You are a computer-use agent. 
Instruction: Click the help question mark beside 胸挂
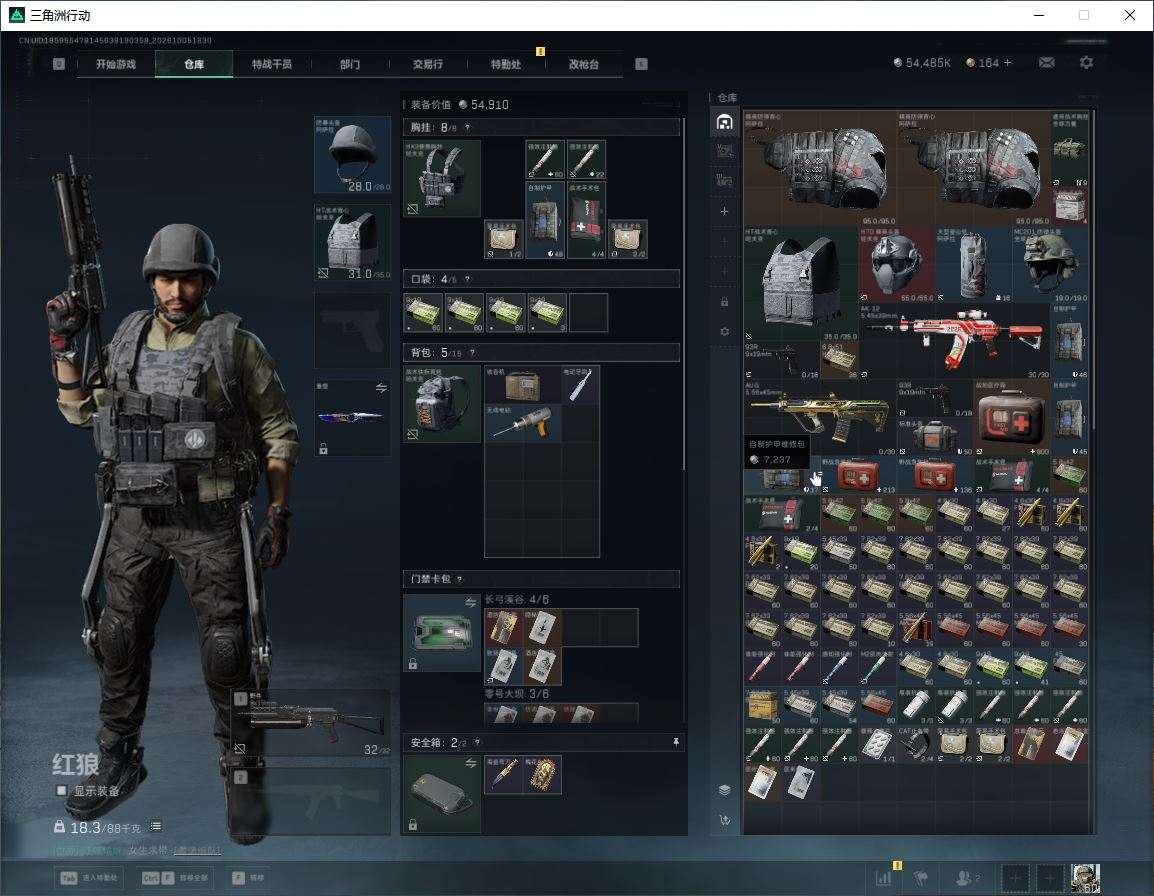[x=467, y=127]
